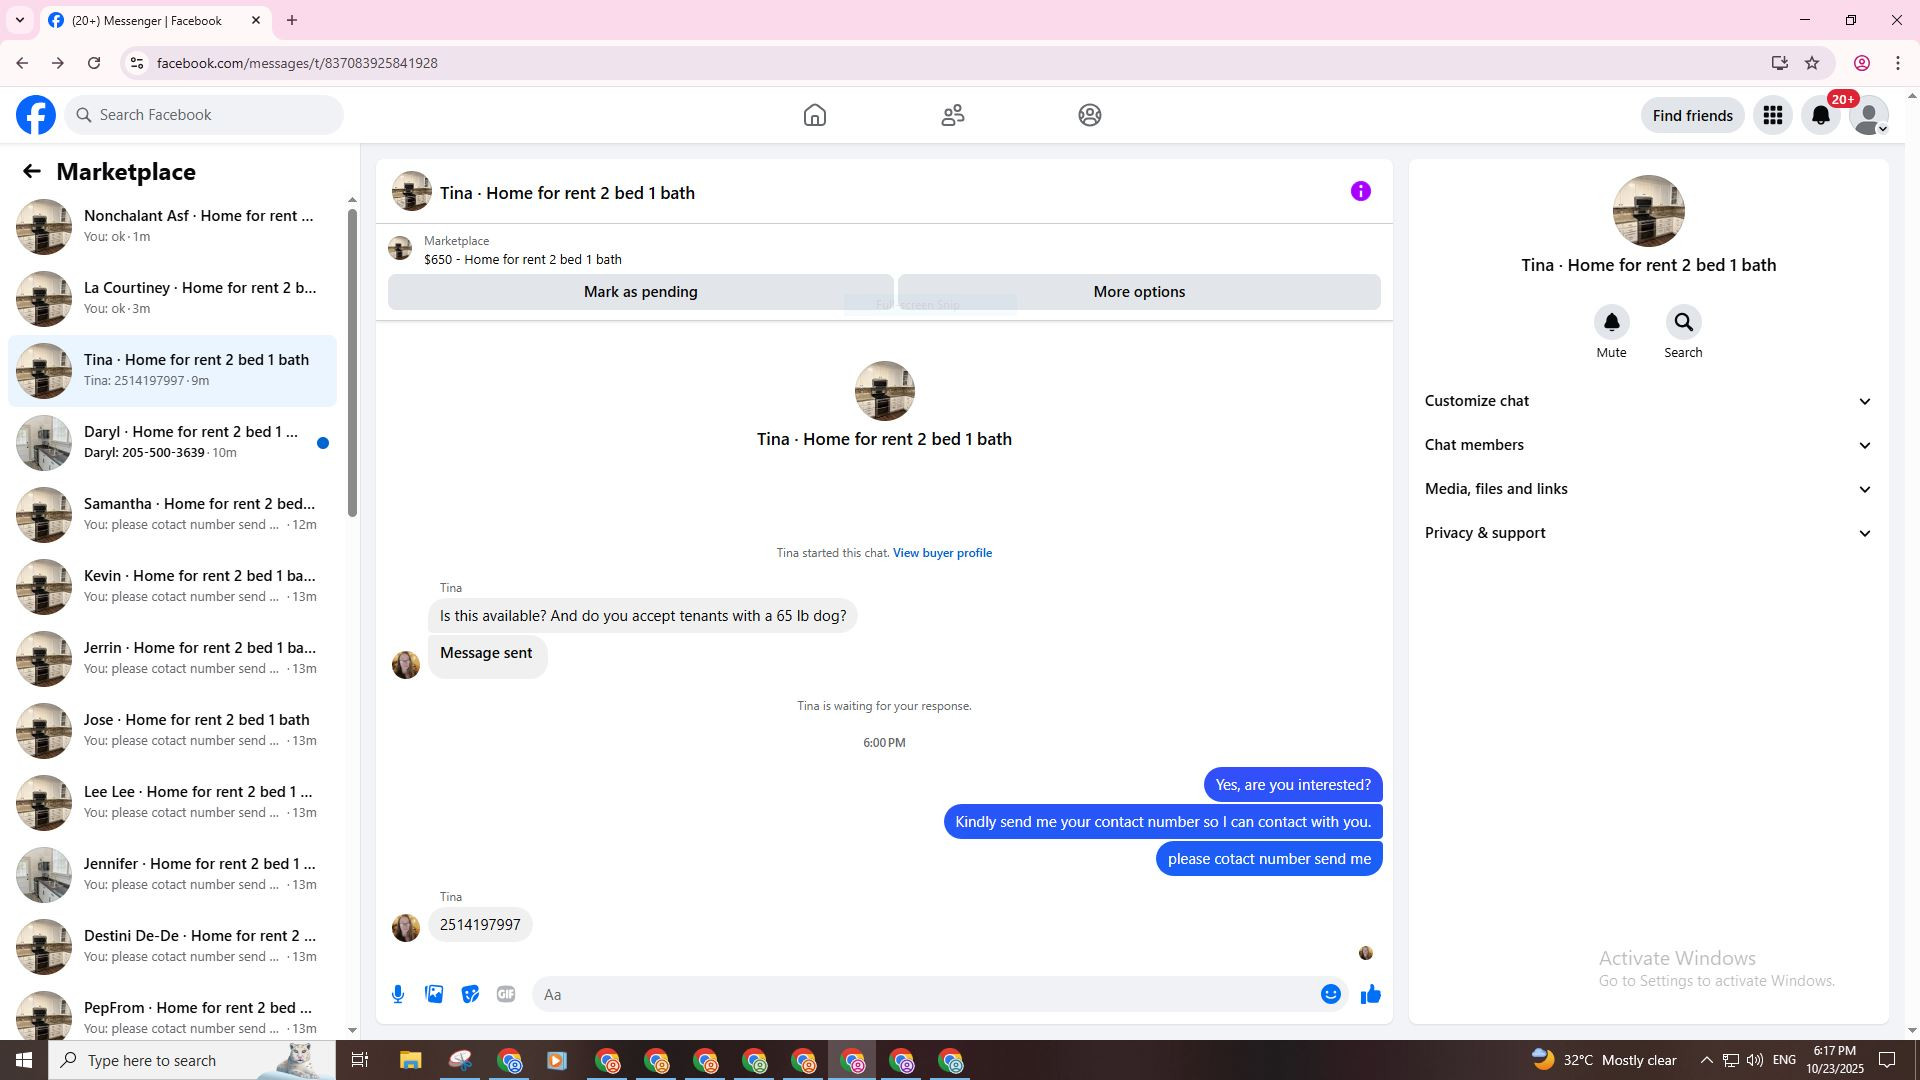
Task: Click the Mark as pending button
Action: click(640, 292)
